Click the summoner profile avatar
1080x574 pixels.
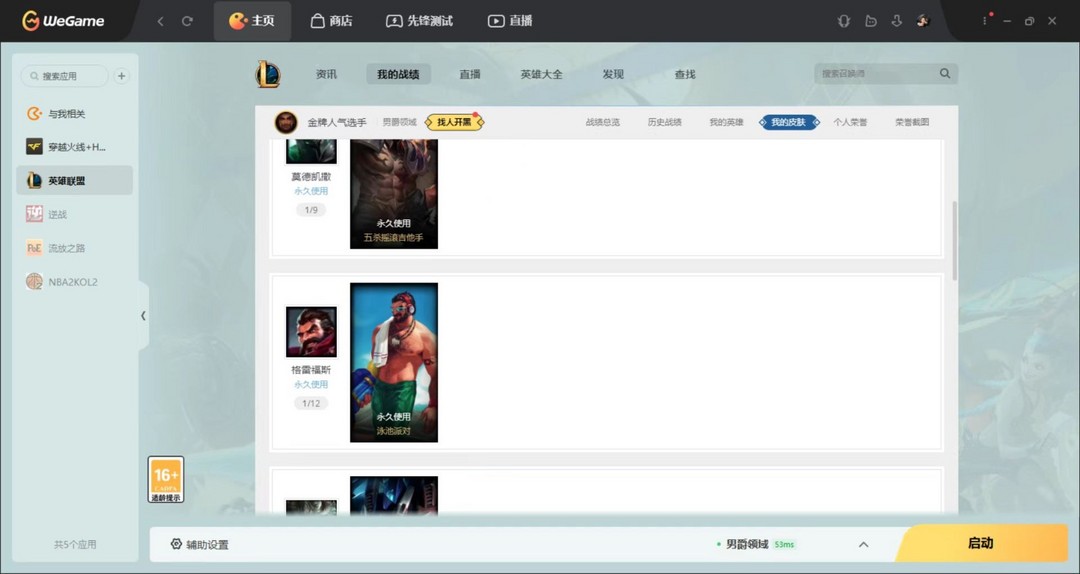(286, 122)
